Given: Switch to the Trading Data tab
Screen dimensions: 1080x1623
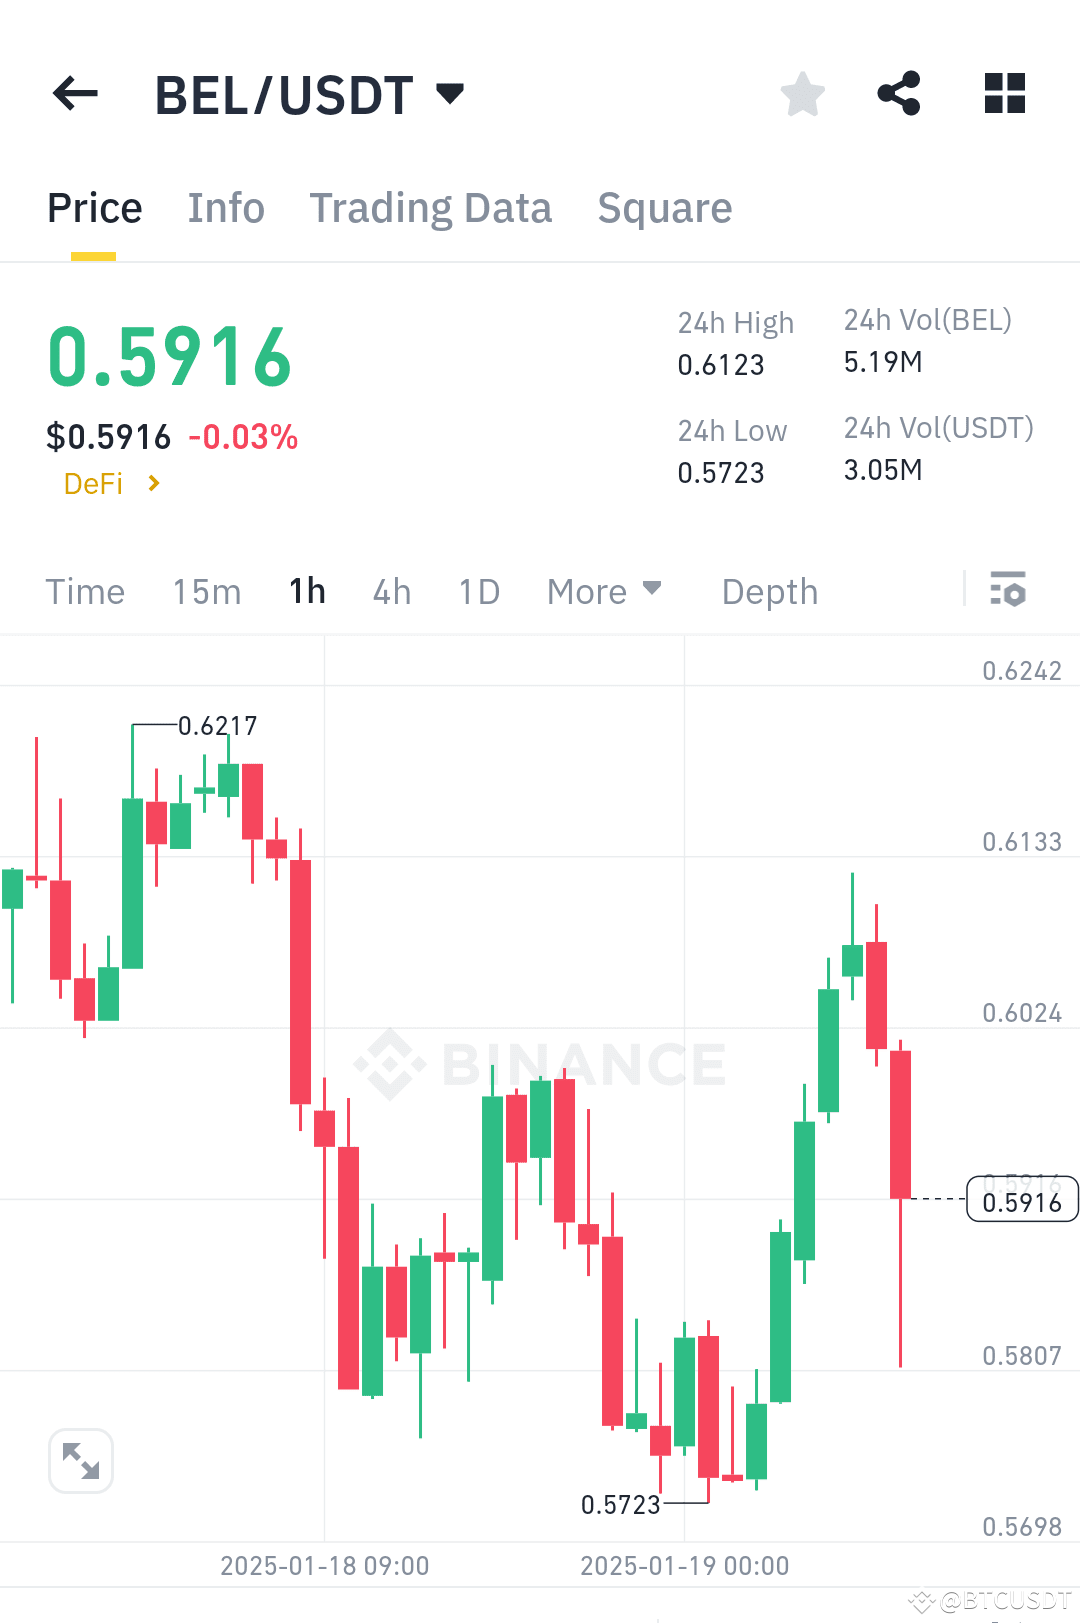Looking at the screenshot, I should pyautogui.click(x=431, y=207).
